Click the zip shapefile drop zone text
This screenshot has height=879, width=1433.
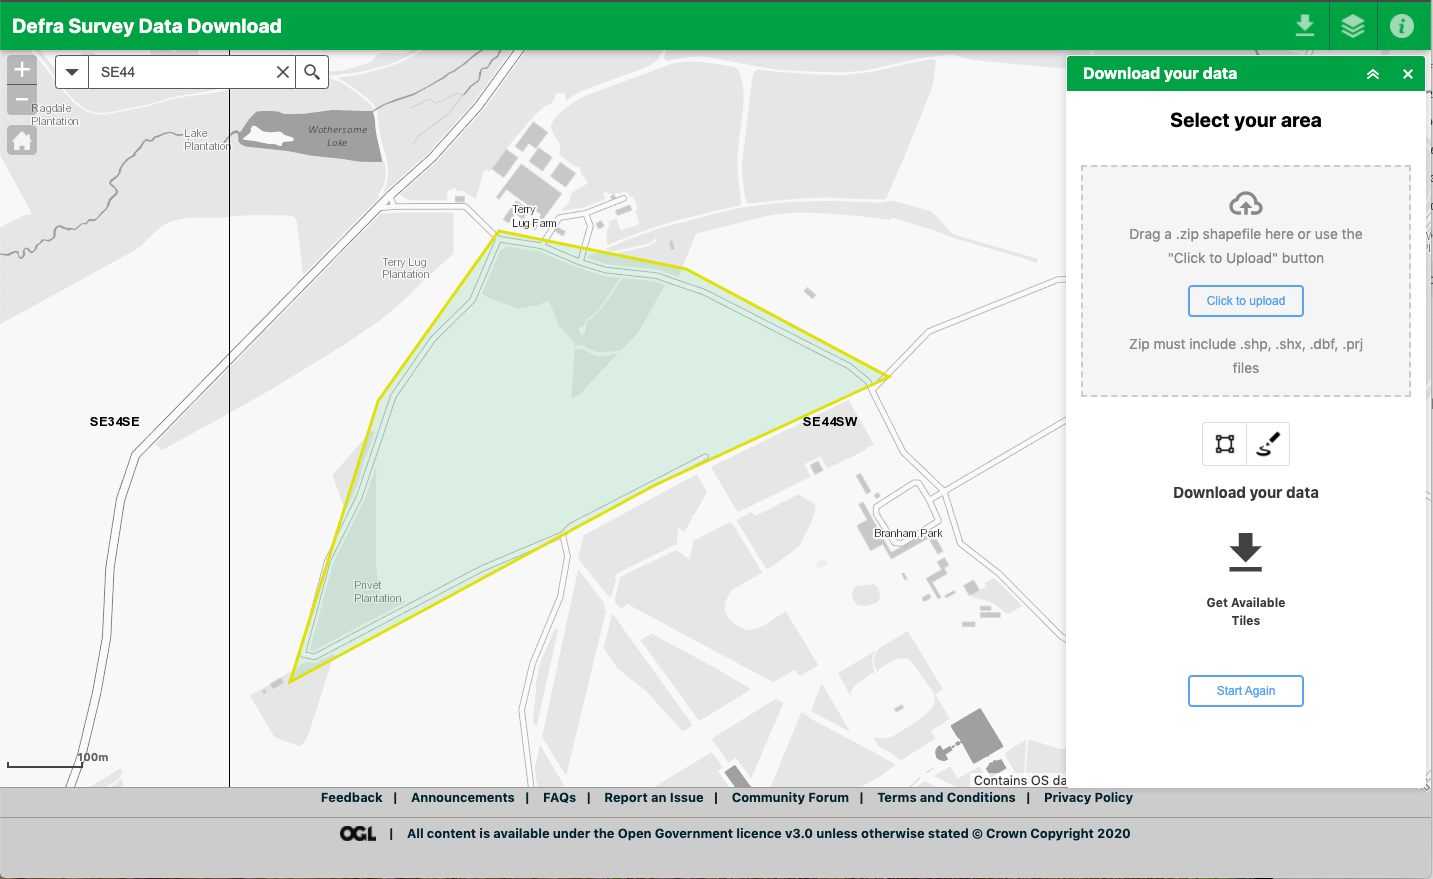tap(1246, 246)
